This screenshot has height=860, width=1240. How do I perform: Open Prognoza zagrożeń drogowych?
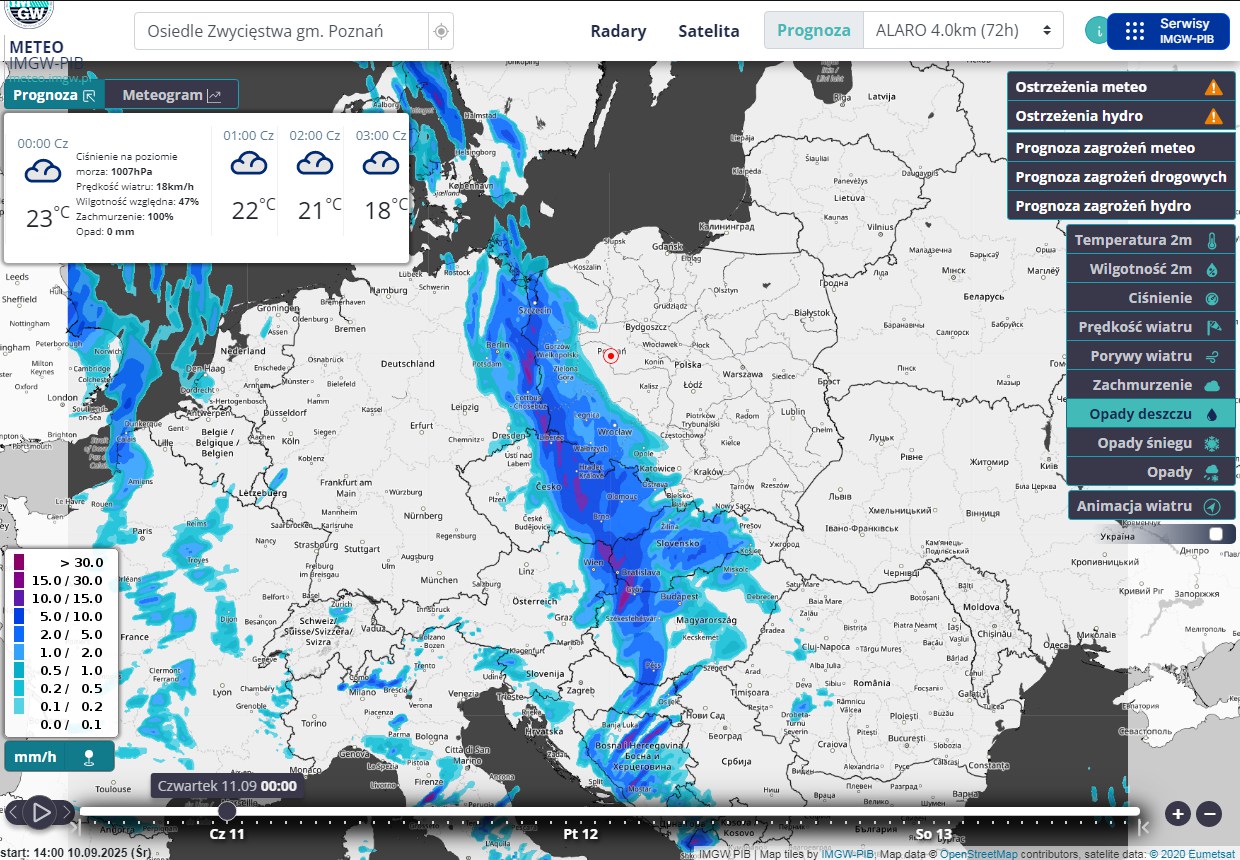click(1120, 177)
